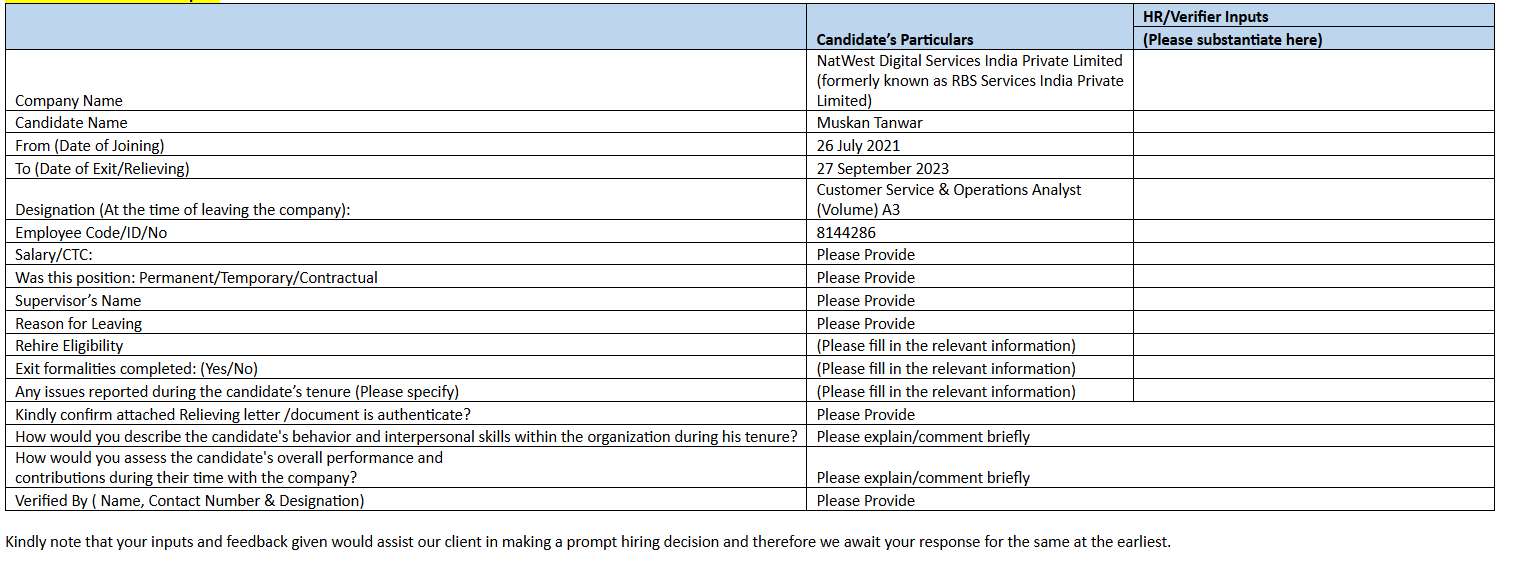Screen dimensions: 1533x568
Task: Click the empty HR input cell for Company Name
Action: pyautogui.click(x=1313, y=80)
